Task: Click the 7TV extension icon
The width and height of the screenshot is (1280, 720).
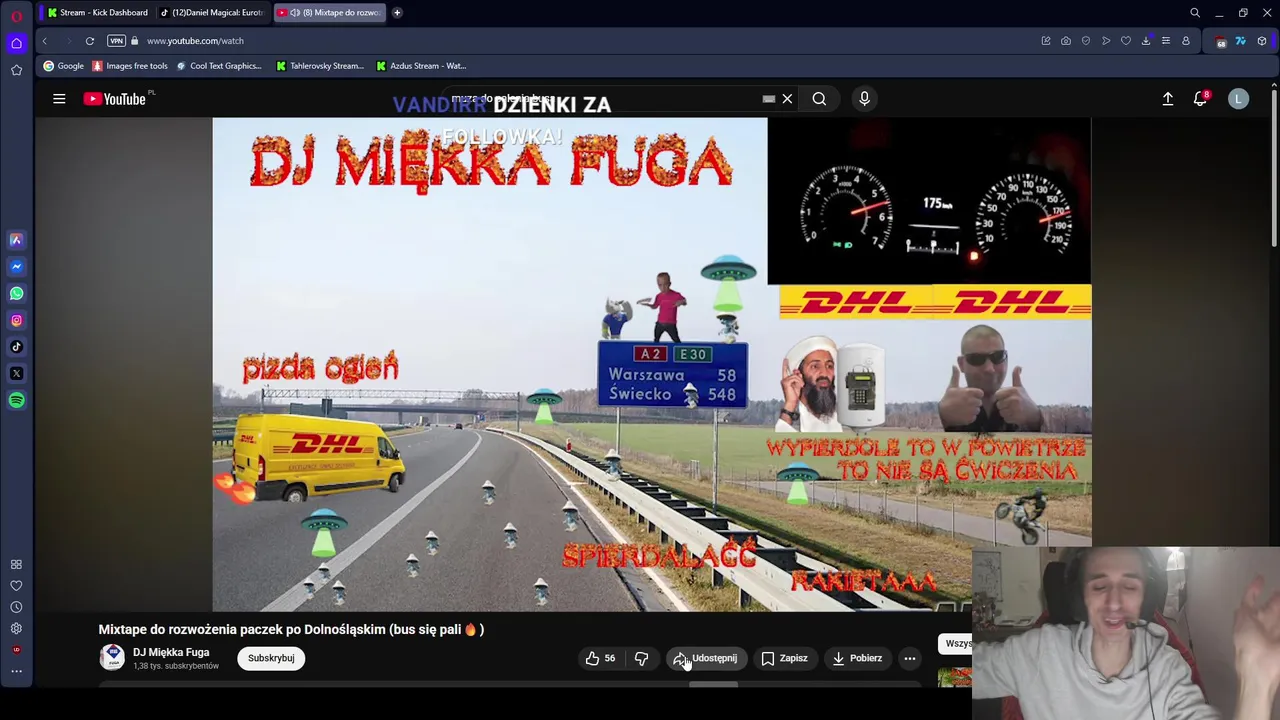Action: (1241, 41)
